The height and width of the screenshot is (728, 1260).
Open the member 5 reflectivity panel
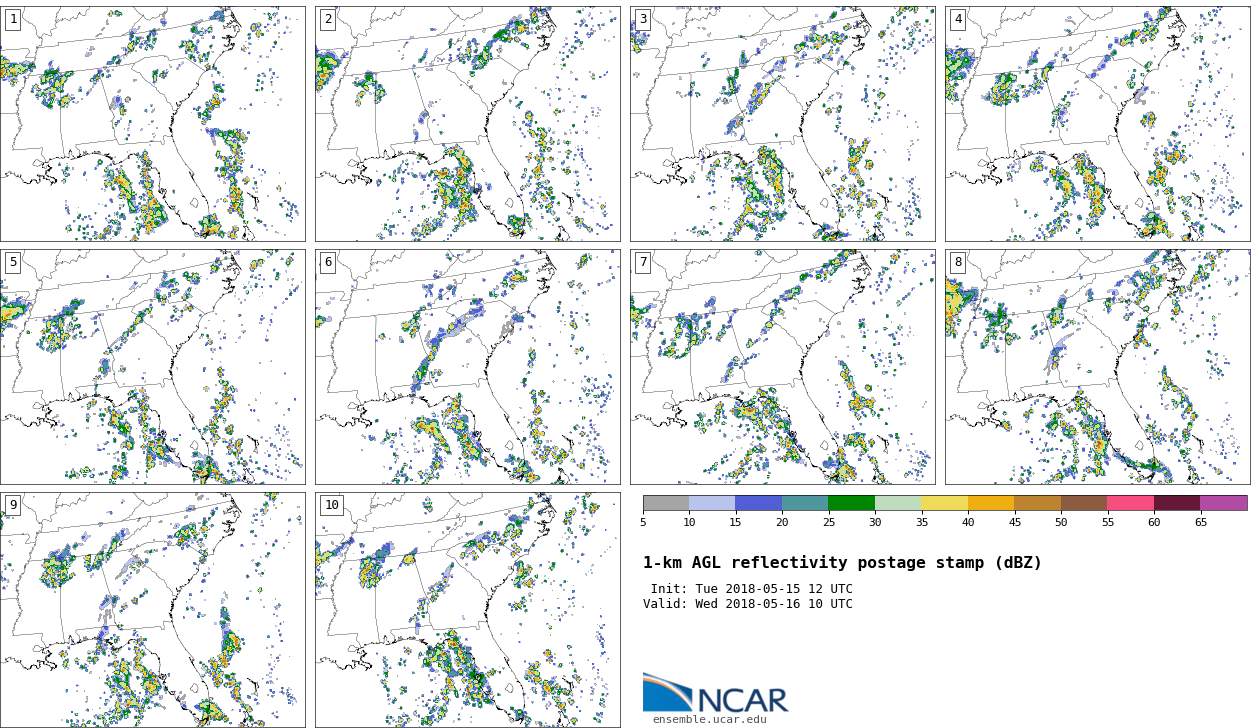(x=152, y=367)
